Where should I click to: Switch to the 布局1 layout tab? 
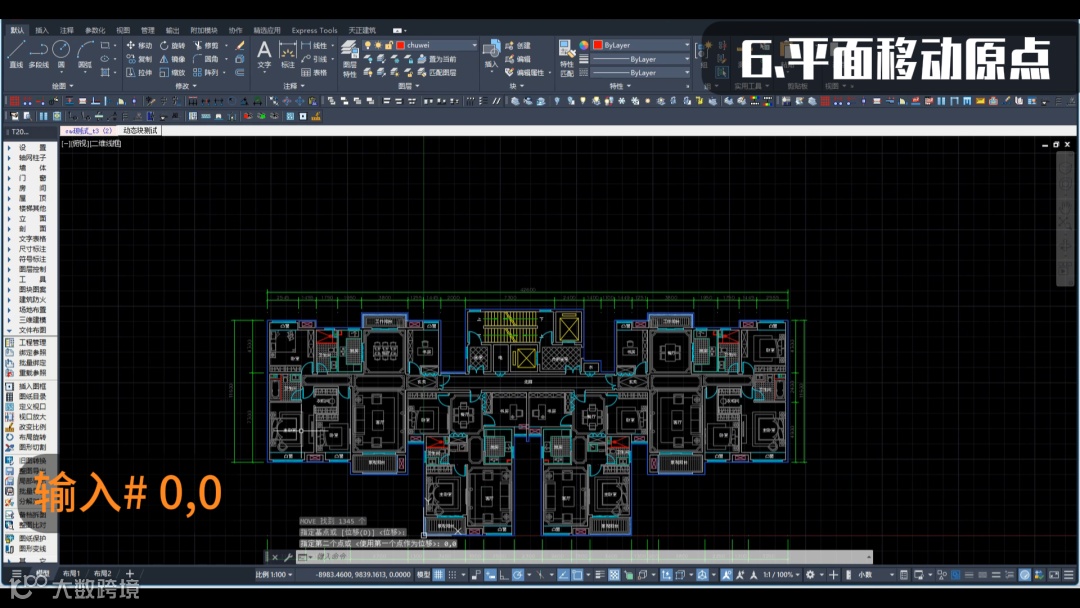(x=72, y=574)
